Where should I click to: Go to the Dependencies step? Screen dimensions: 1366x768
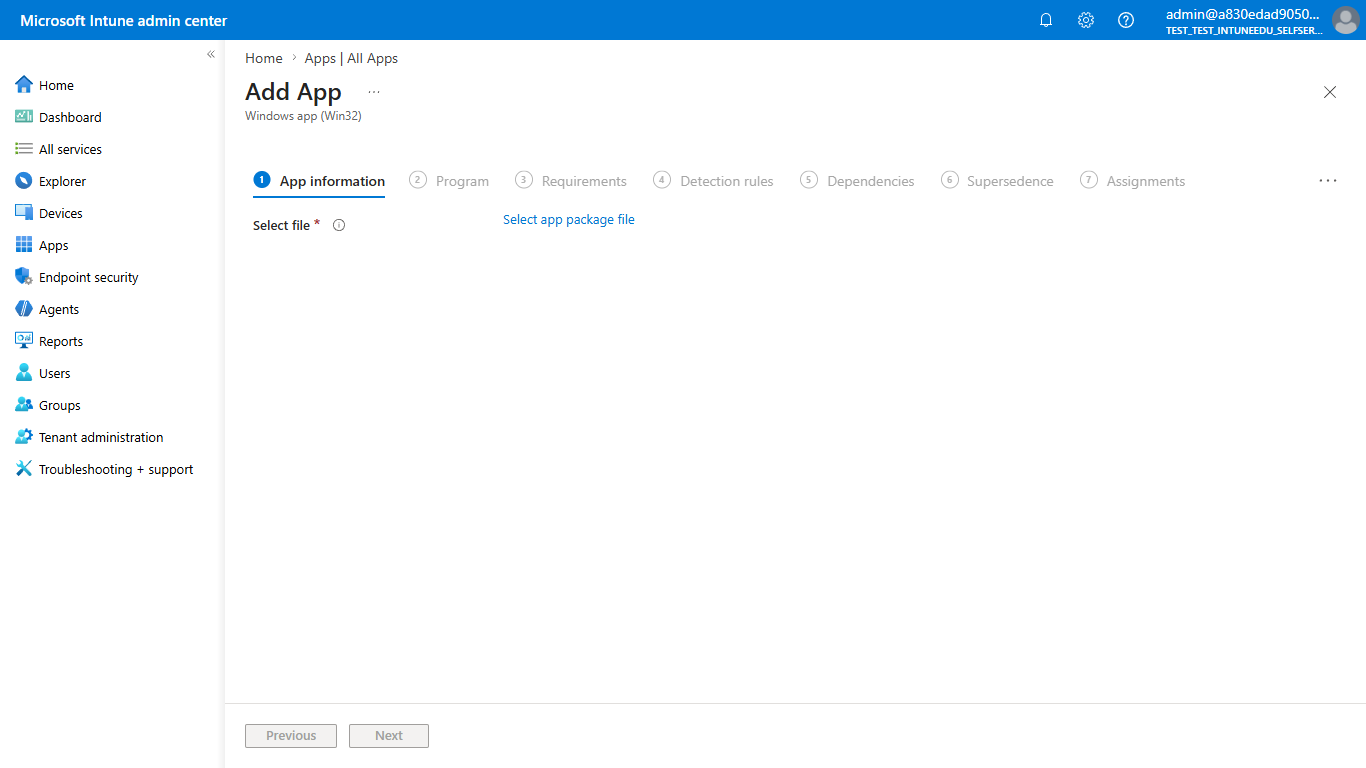(x=857, y=181)
